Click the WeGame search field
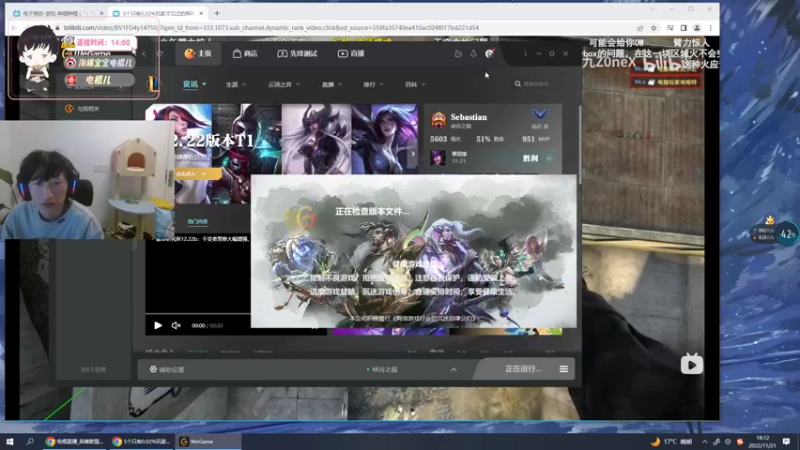The width and height of the screenshot is (800, 450). pyautogui.click(x=536, y=84)
